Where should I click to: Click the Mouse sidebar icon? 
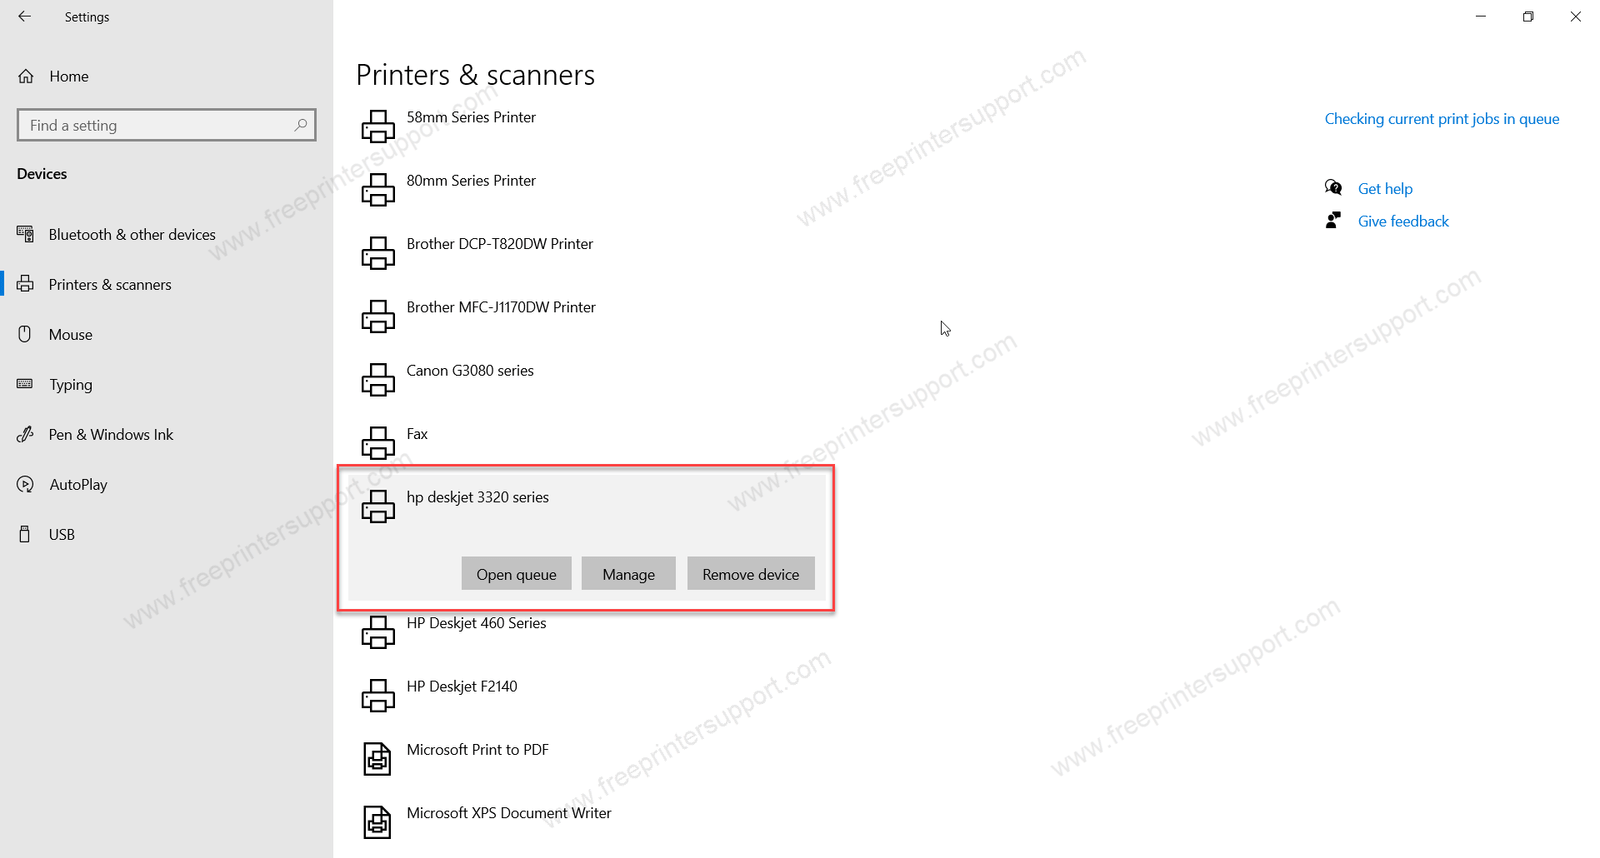[26, 334]
